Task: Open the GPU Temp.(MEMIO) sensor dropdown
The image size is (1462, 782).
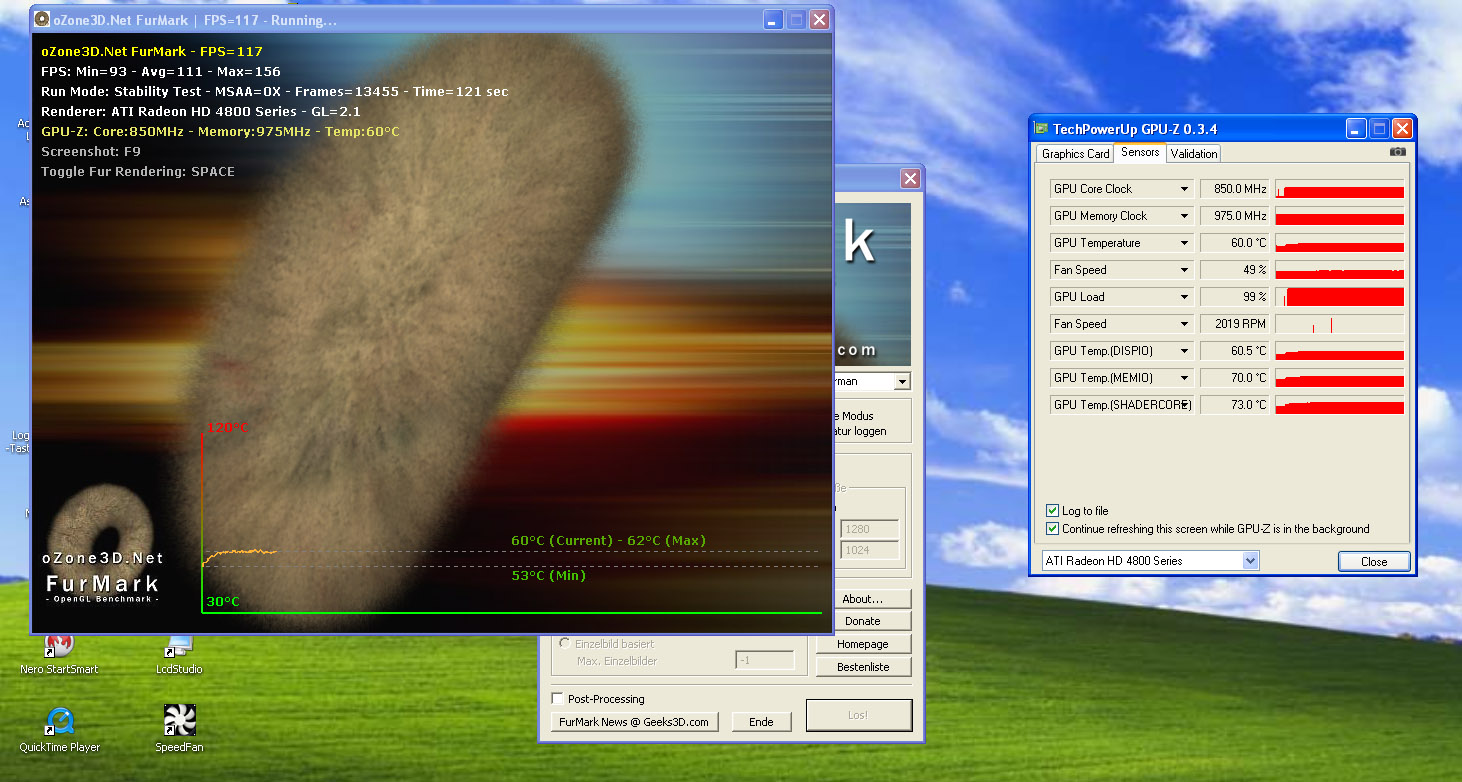Action: (x=1184, y=378)
